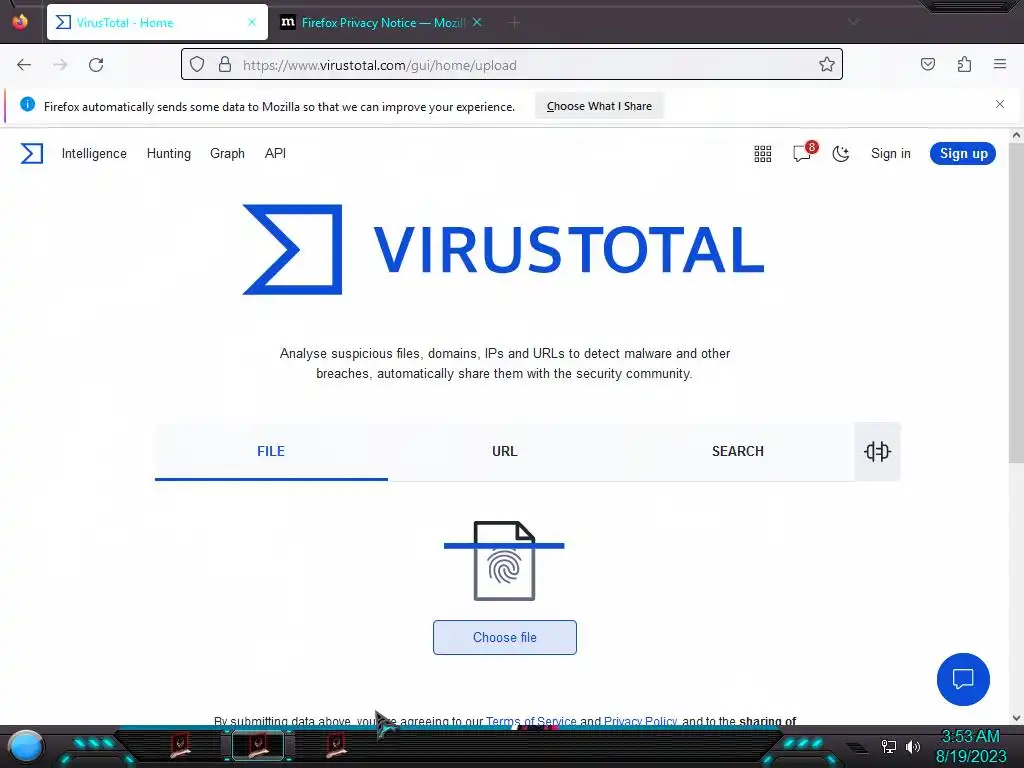Bookmark this page with star icon
Viewport: 1024px width, 768px height.
(x=827, y=64)
